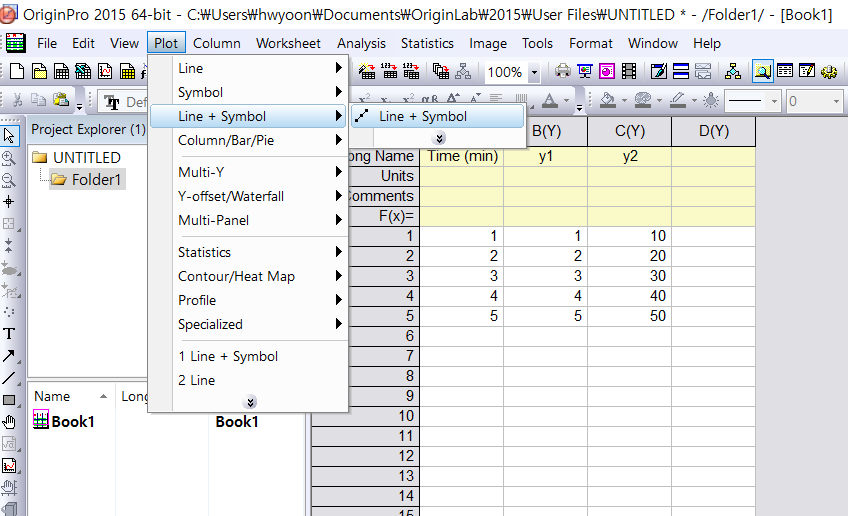This screenshot has height=516, width=848.
Task: Click the Print icon
Action: 562,71
